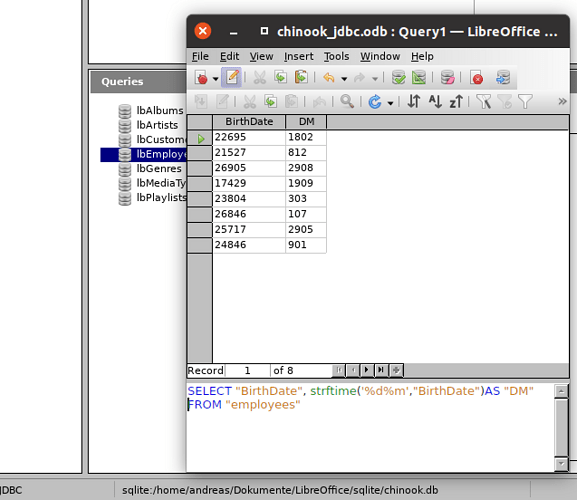
Task: Click the SQL editor vertical scrollbar
Action: 561,428
